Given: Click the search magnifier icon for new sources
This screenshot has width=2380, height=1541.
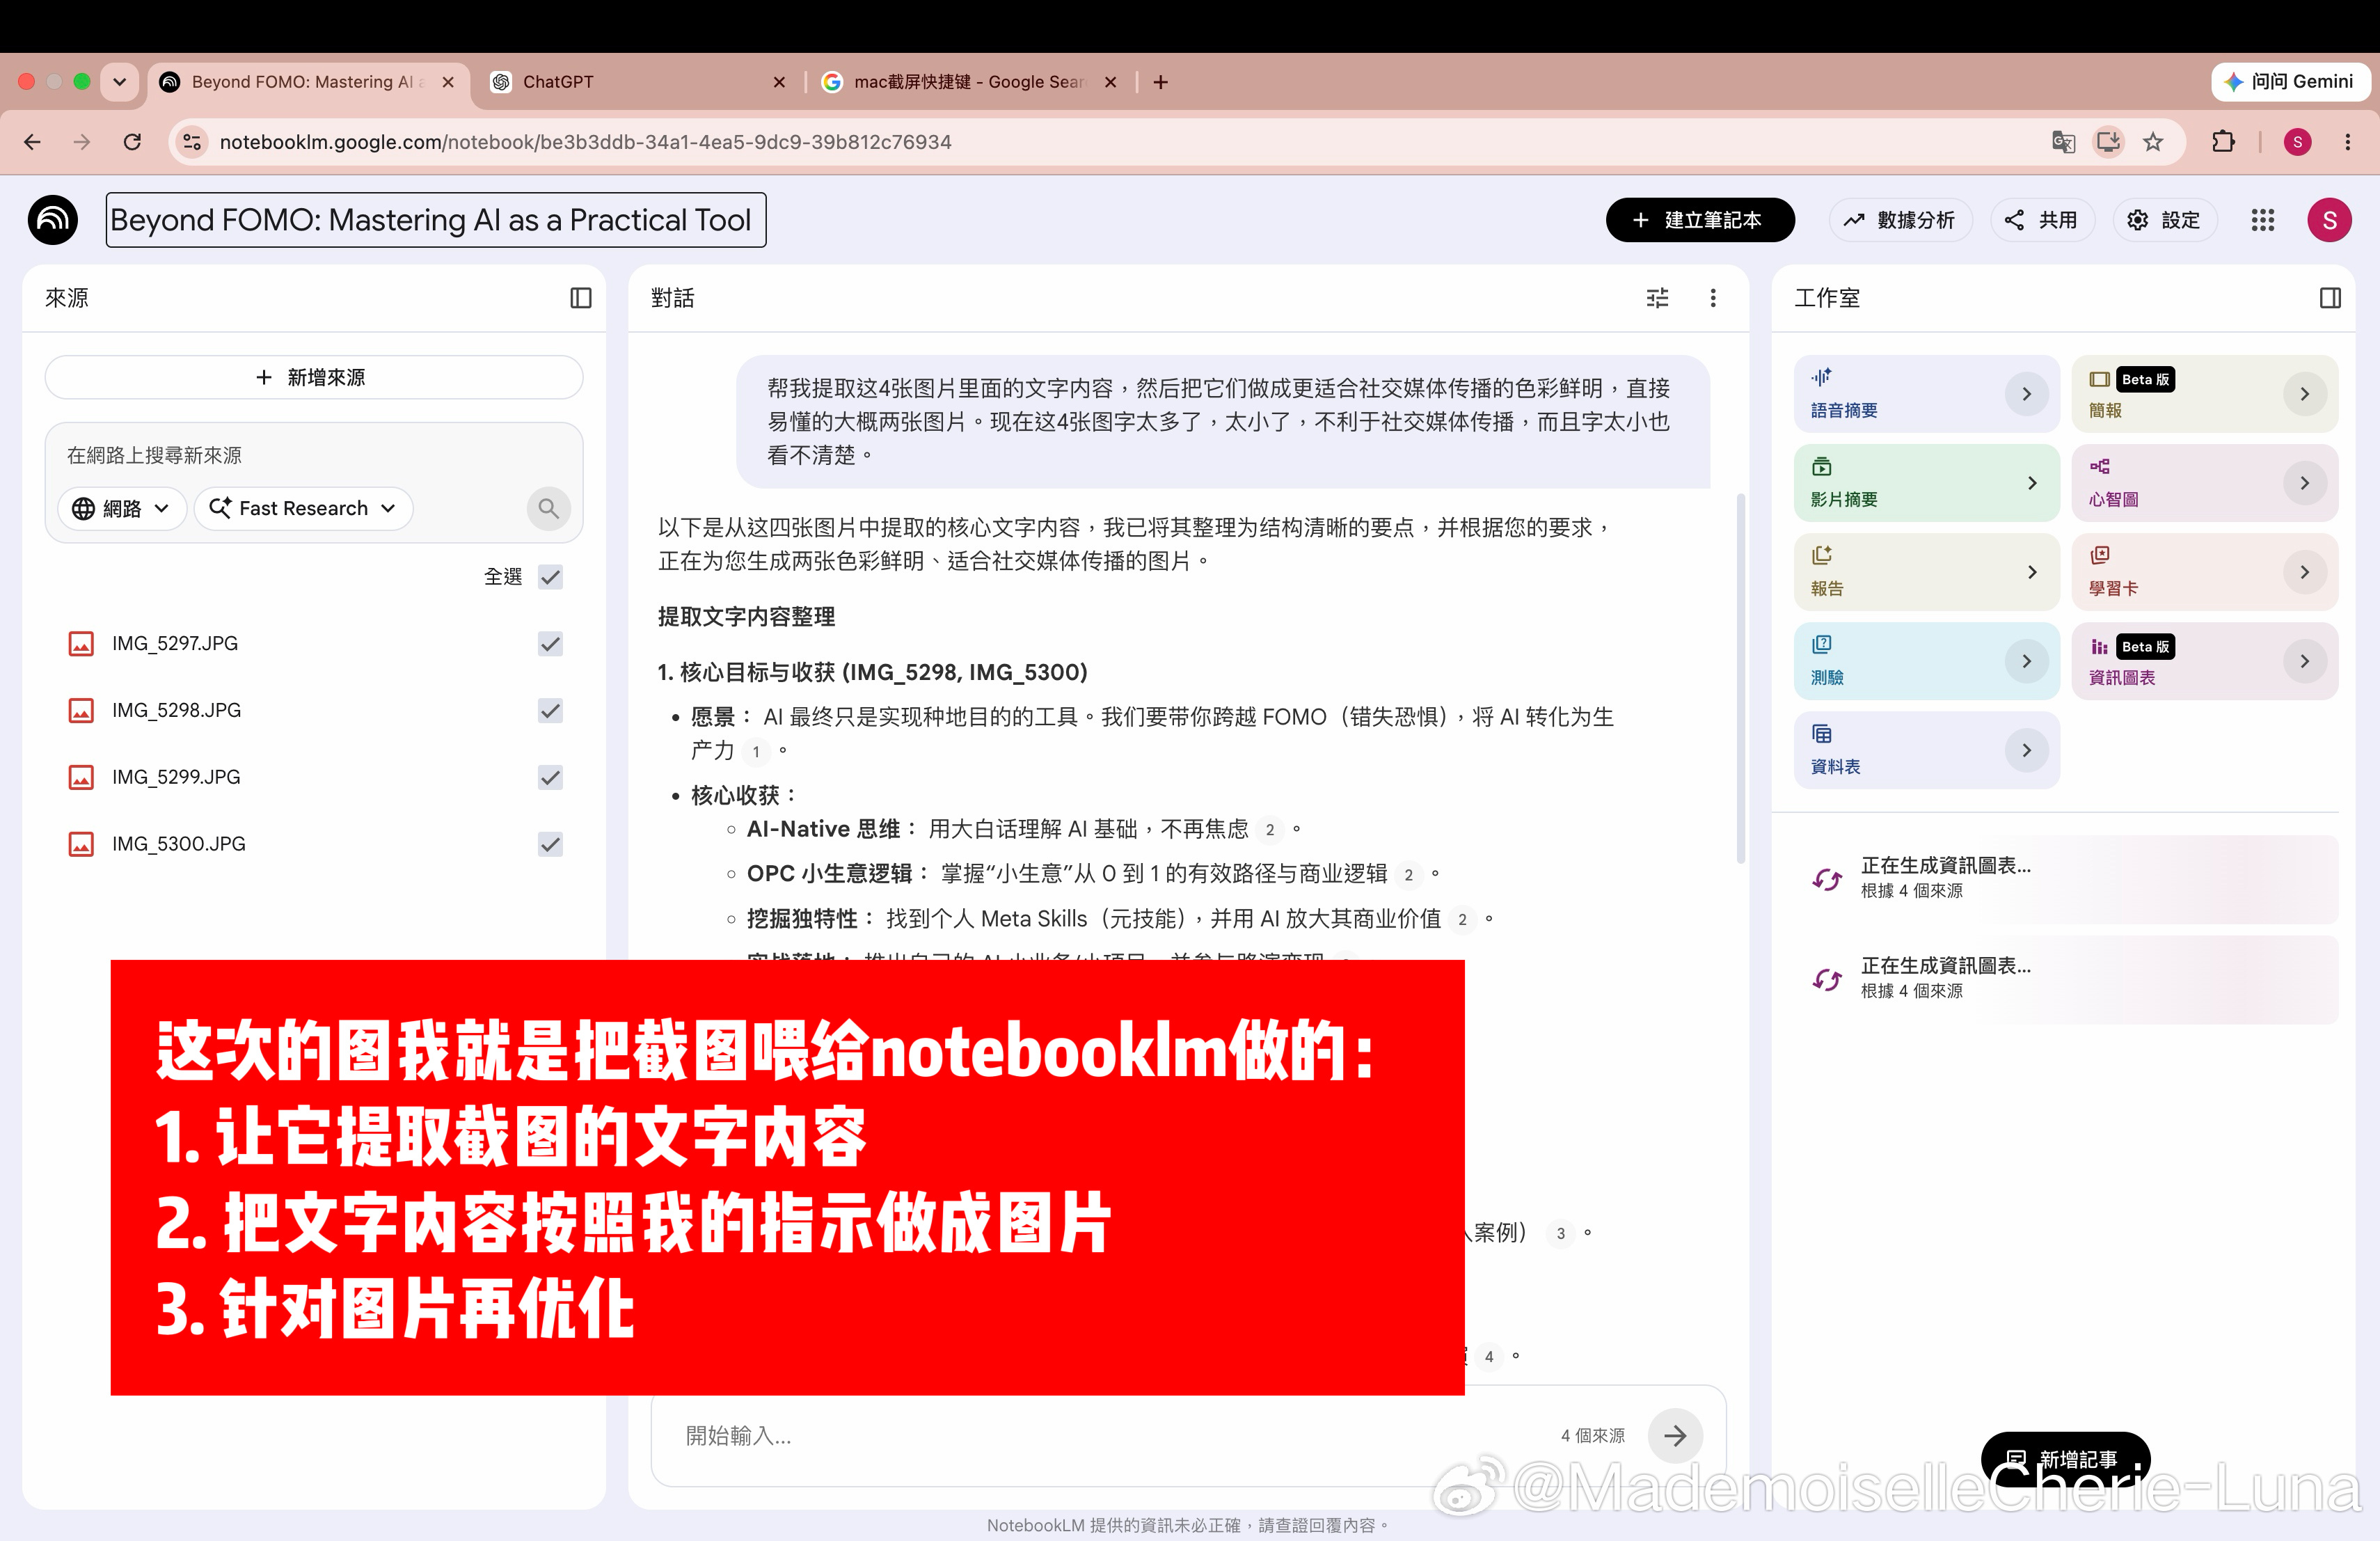Looking at the screenshot, I should pyautogui.click(x=548, y=508).
